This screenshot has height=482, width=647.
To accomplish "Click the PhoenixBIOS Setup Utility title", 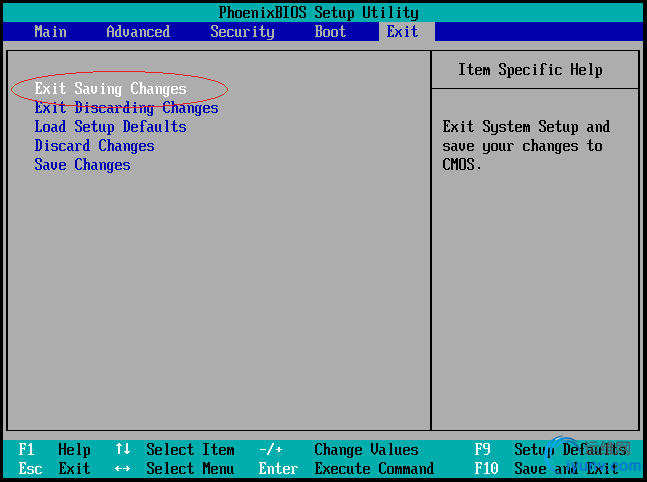I will (319, 13).
